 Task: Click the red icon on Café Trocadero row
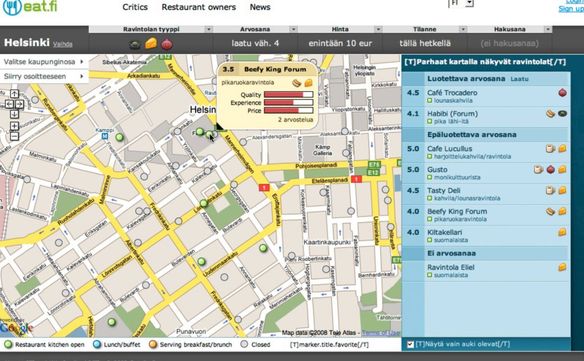tap(562, 93)
